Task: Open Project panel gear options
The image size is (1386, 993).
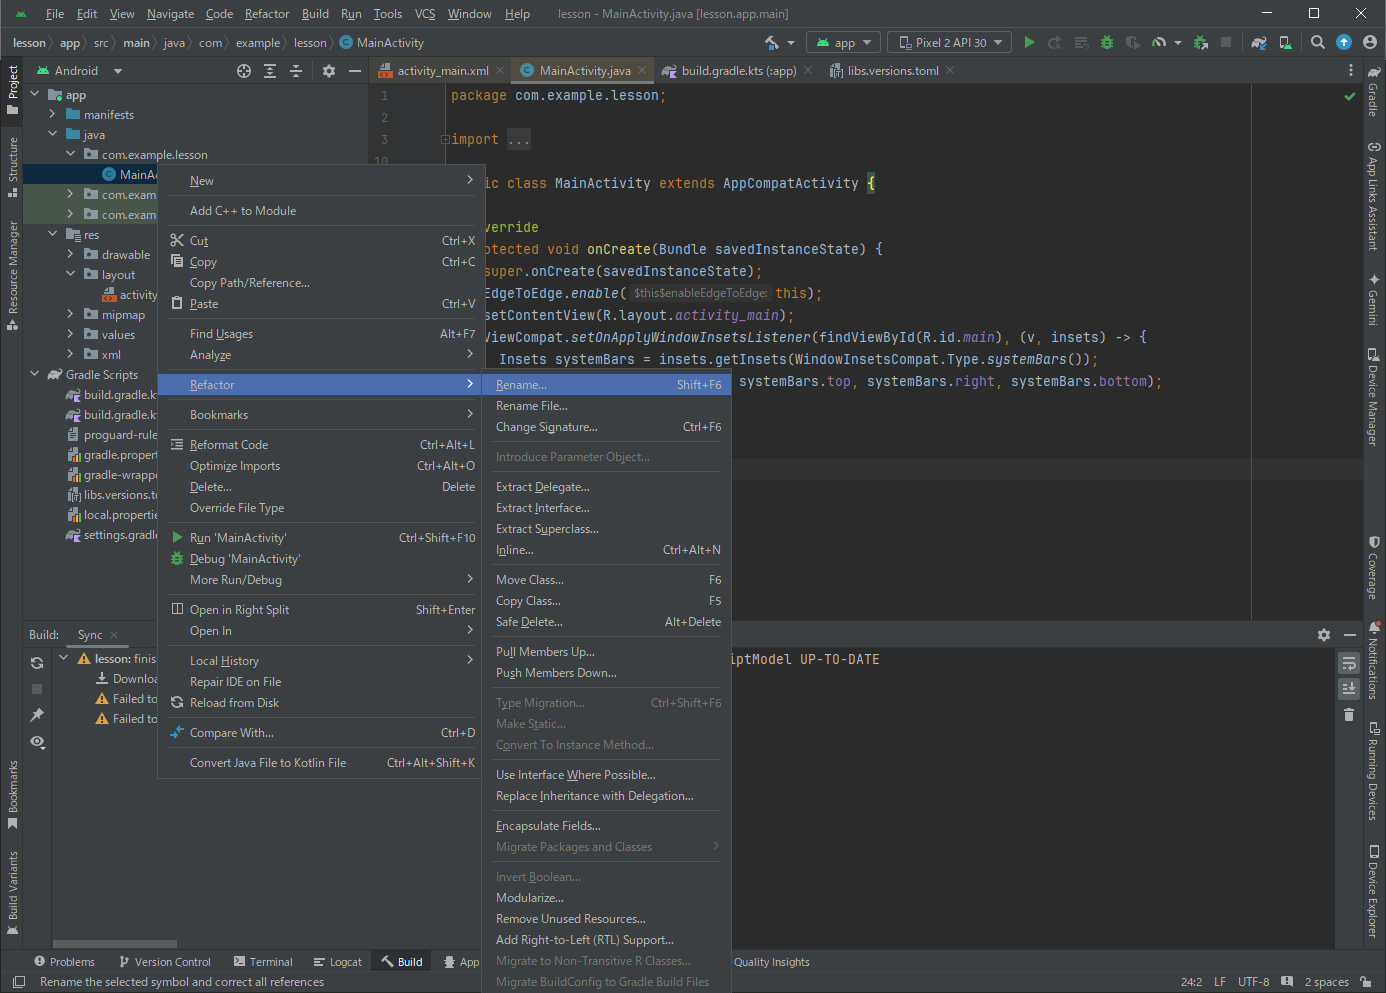Action: (x=329, y=71)
